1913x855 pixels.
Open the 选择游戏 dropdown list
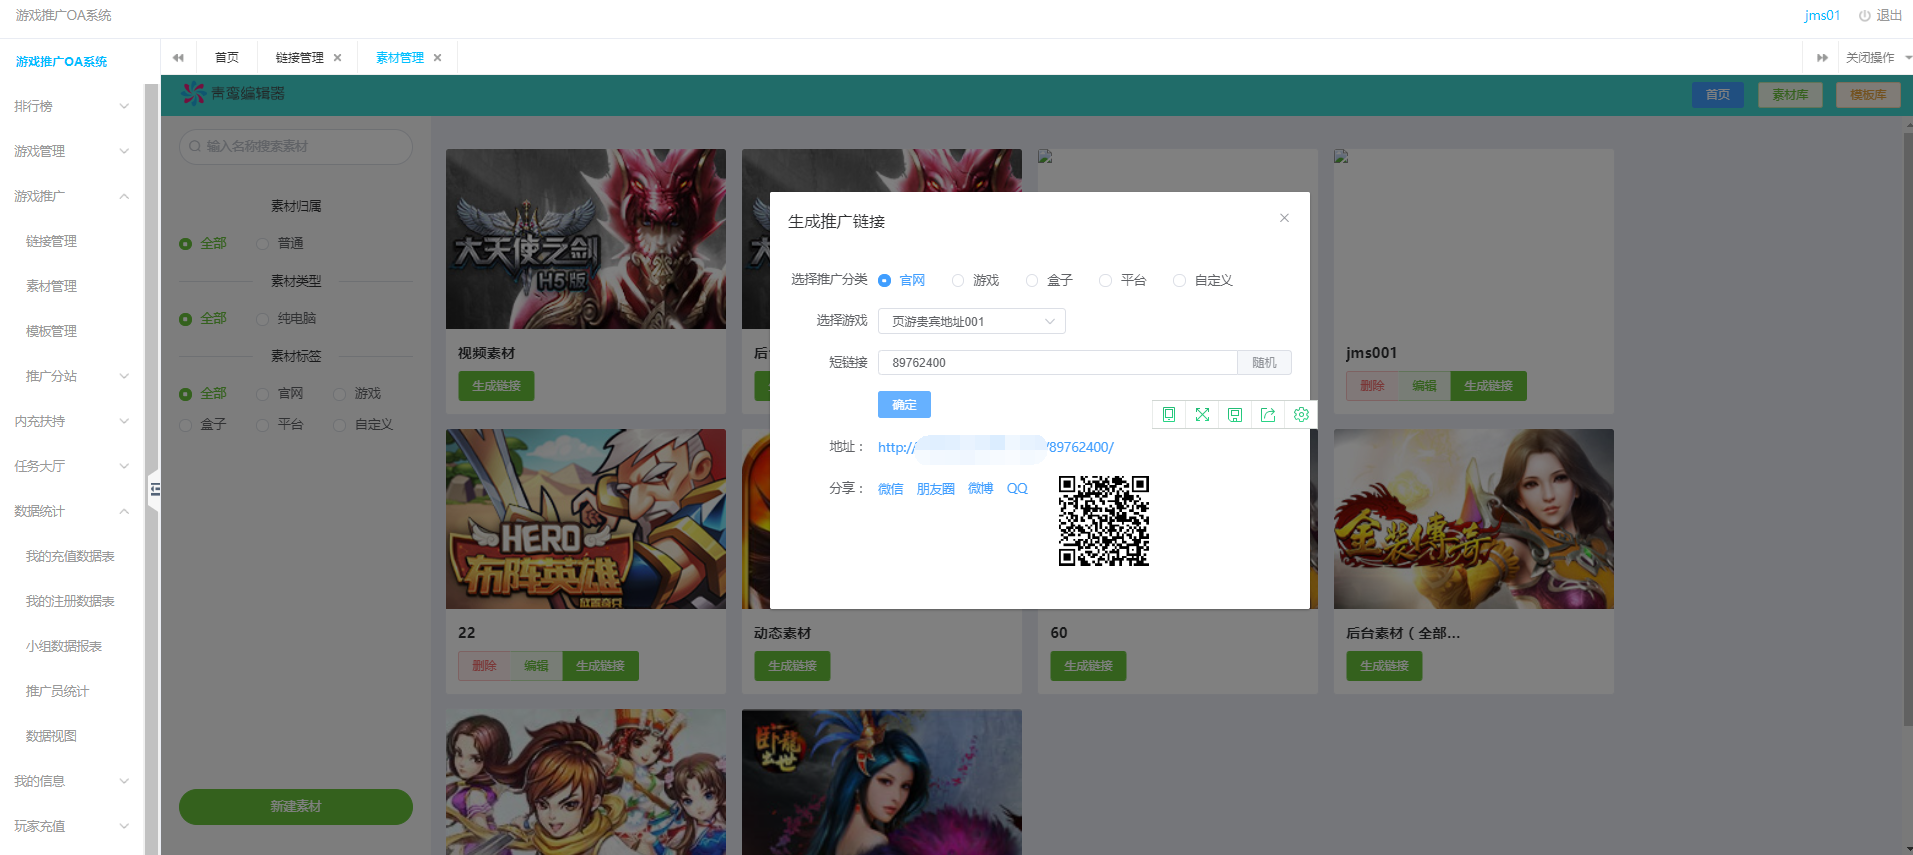point(971,321)
